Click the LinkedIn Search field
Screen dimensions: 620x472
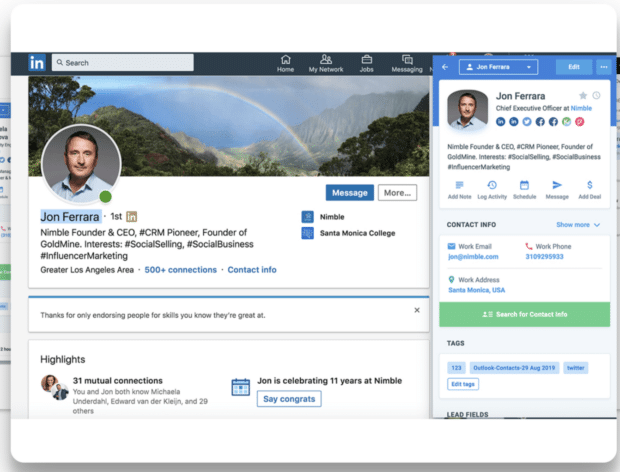coord(123,62)
